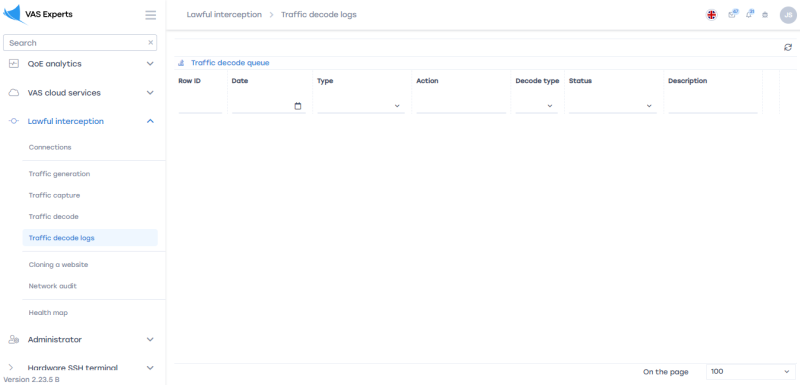Image resolution: width=800 pixels, height=385 pixels.
Task: Open the language flag selector
Action: (711, 15)
